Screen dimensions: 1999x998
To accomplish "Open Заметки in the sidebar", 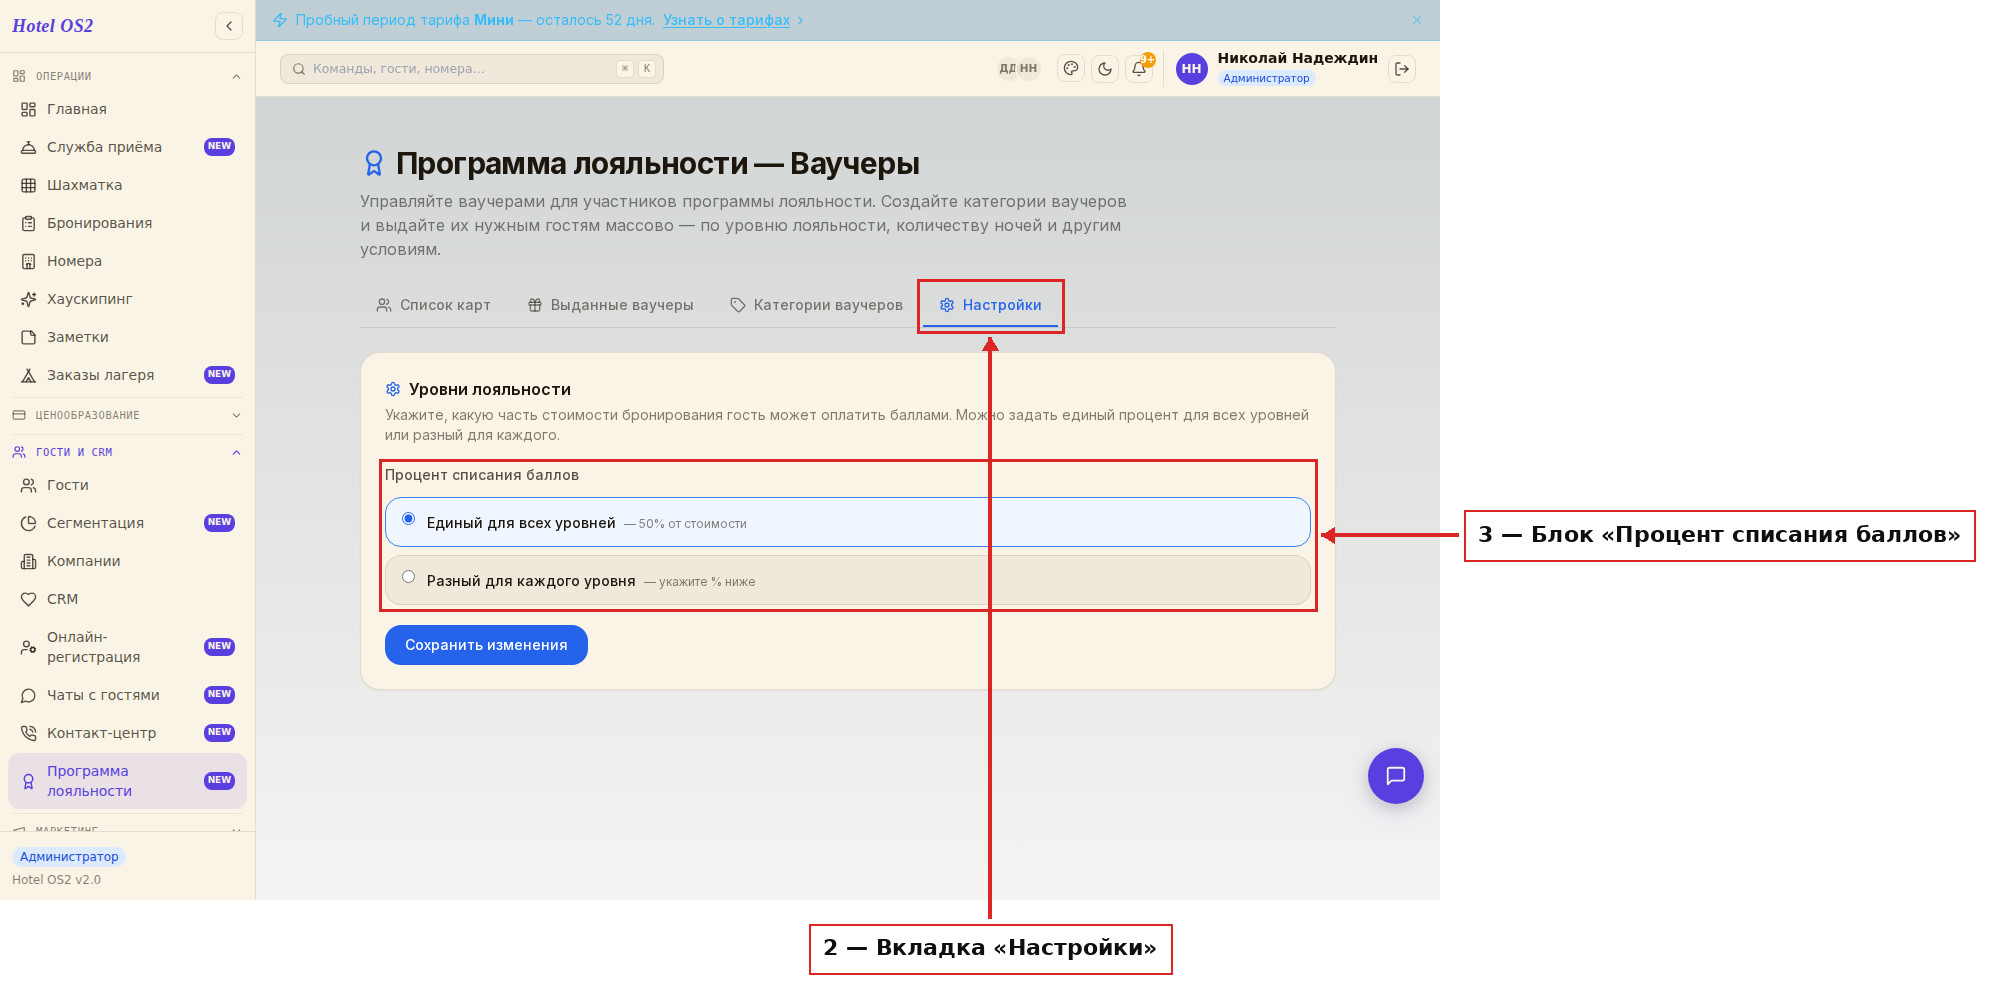I will click(127, 337).
